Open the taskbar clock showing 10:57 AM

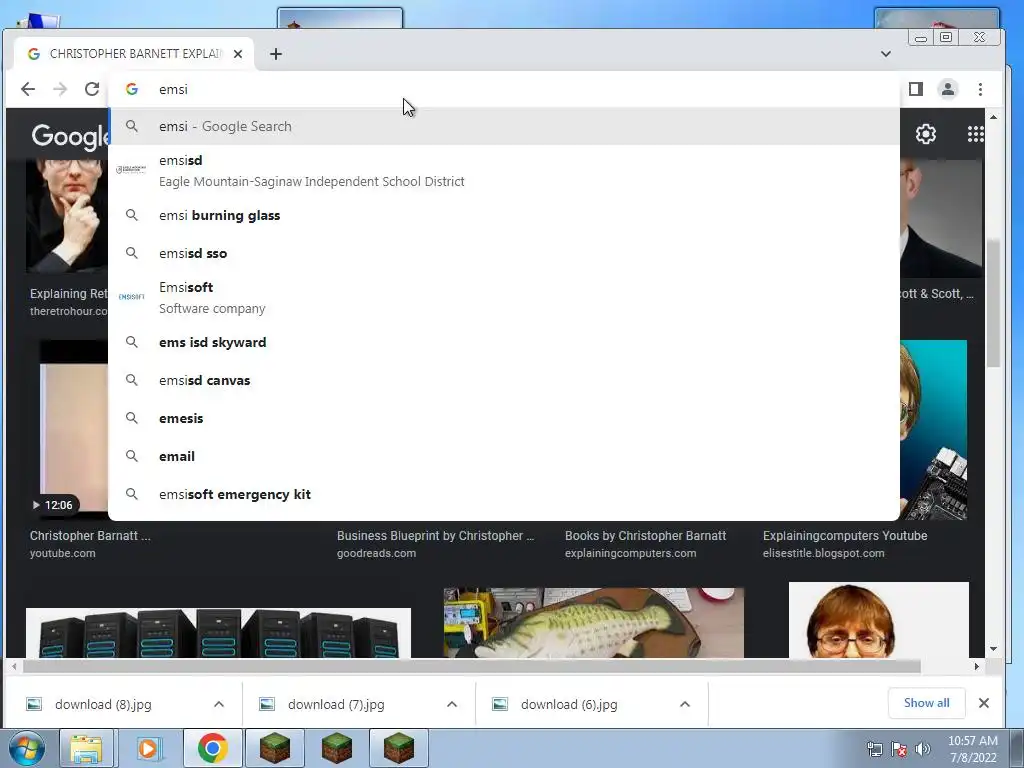click(x=972, y=749)
